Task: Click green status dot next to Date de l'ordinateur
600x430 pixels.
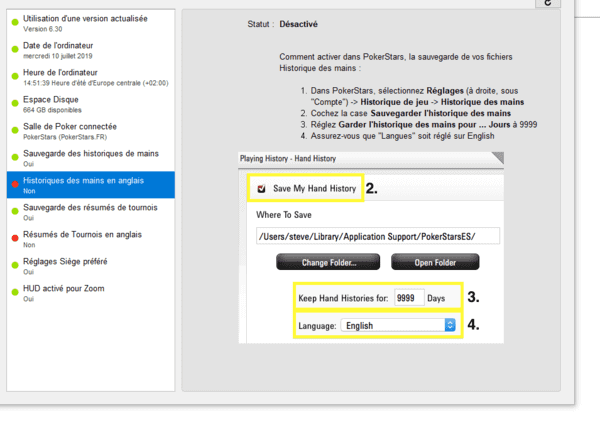Action: (15, 49)
